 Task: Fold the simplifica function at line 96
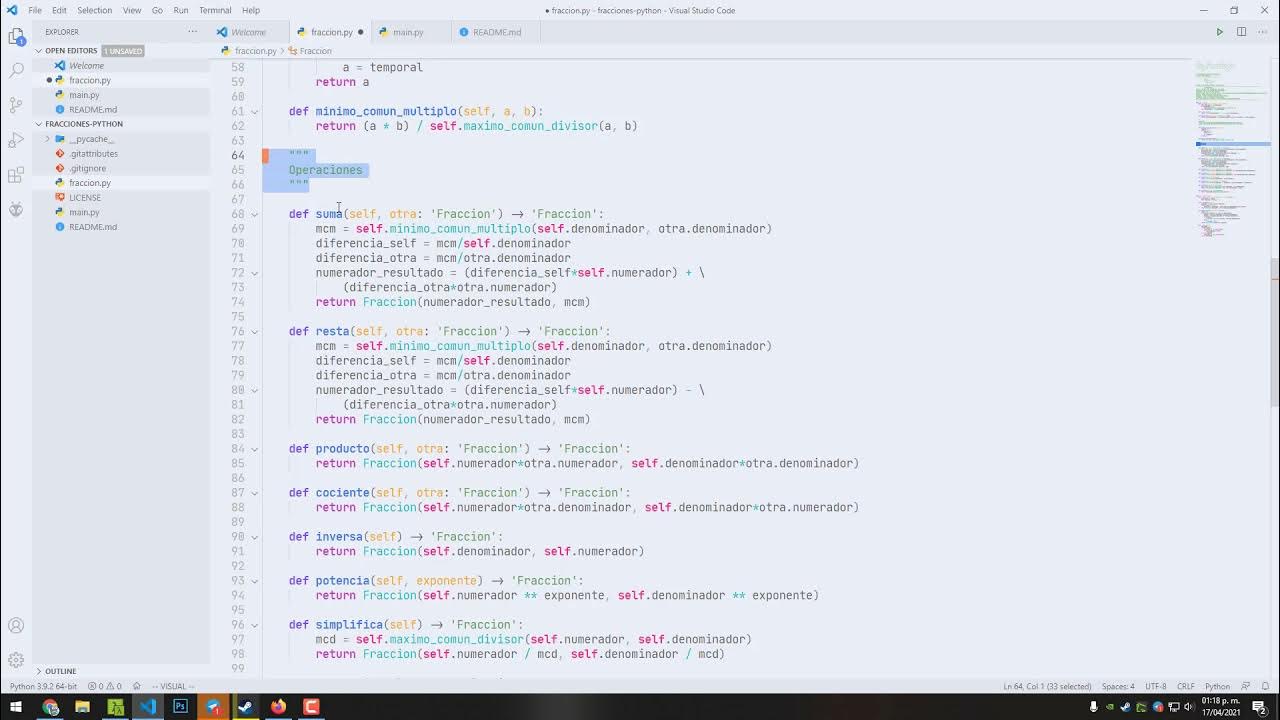tap(254, 625)
